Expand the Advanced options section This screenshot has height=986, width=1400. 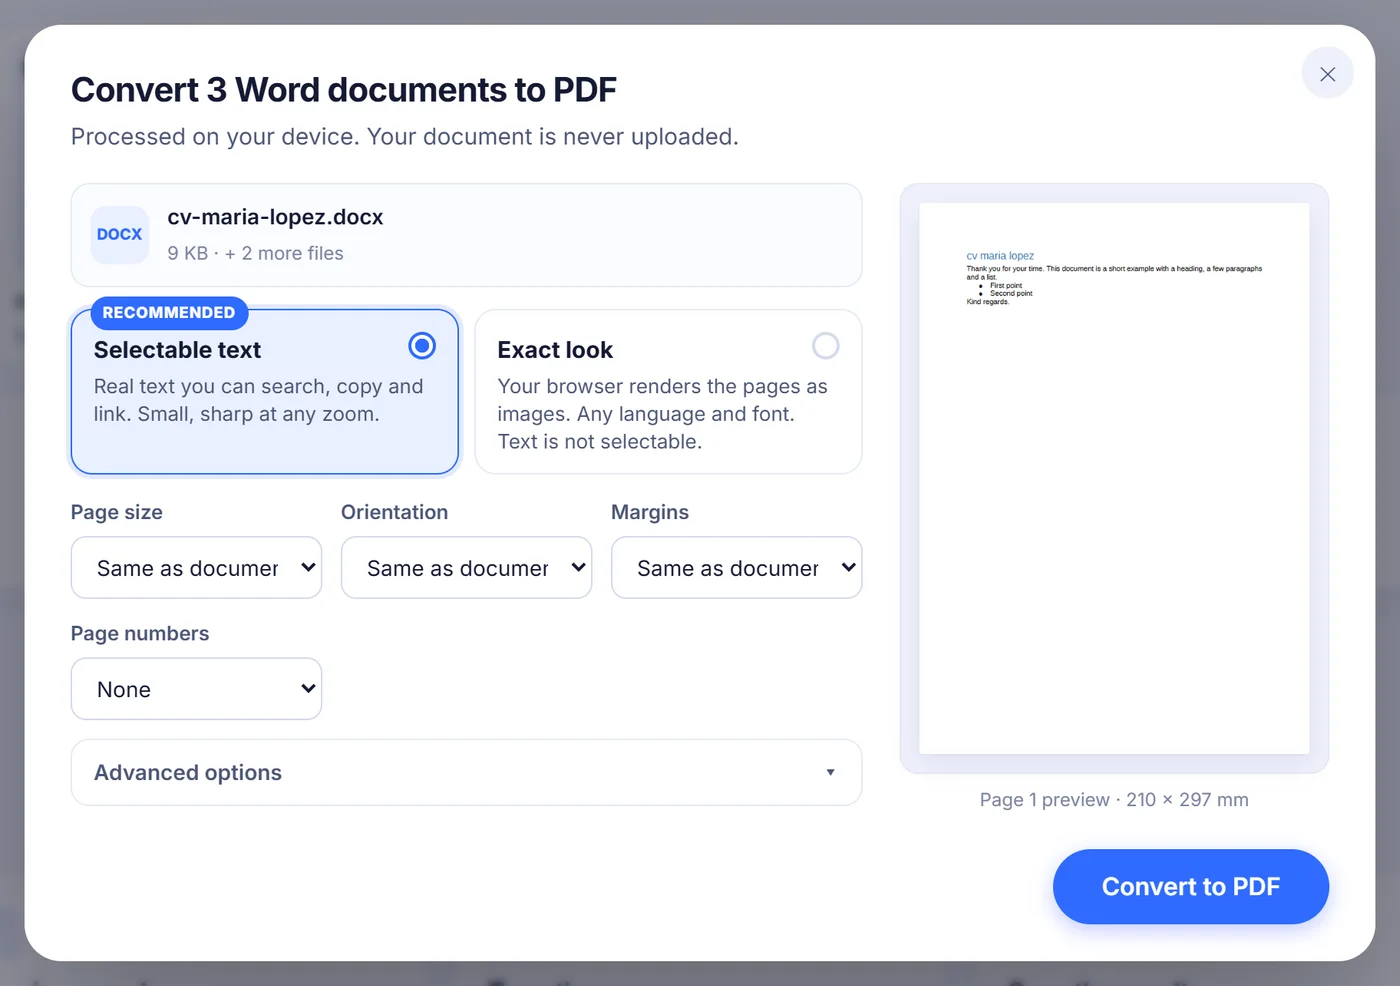(466, 773)
